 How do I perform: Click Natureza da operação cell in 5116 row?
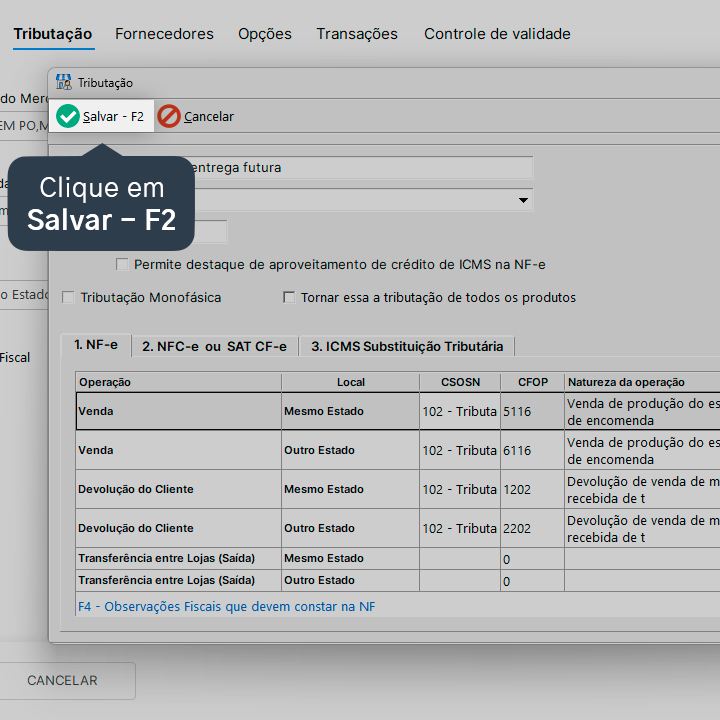(x=642, y=411)
